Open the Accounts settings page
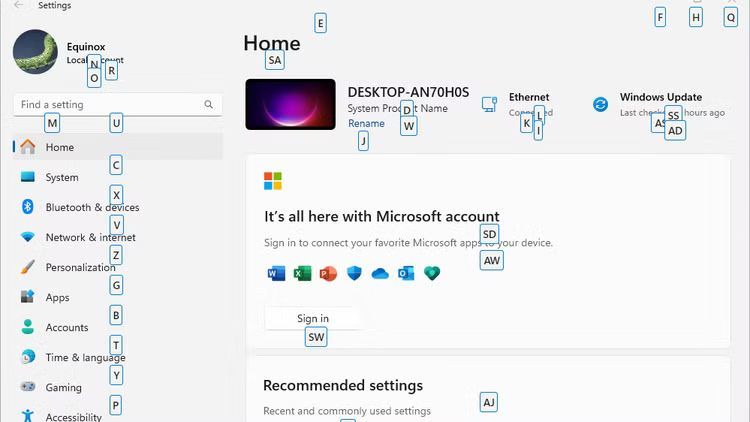 click(x=118, y=327)
